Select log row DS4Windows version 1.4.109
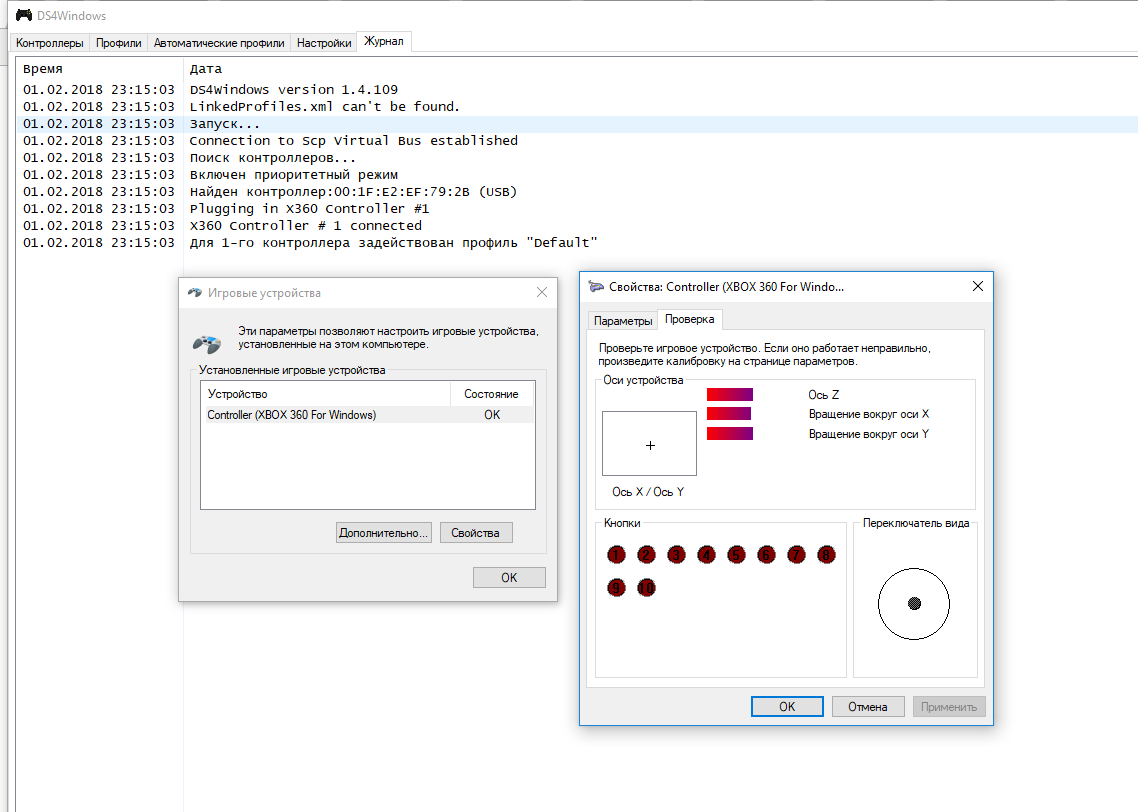The width and height of the screenshot is (1138, 812). (x=577, y=90)
